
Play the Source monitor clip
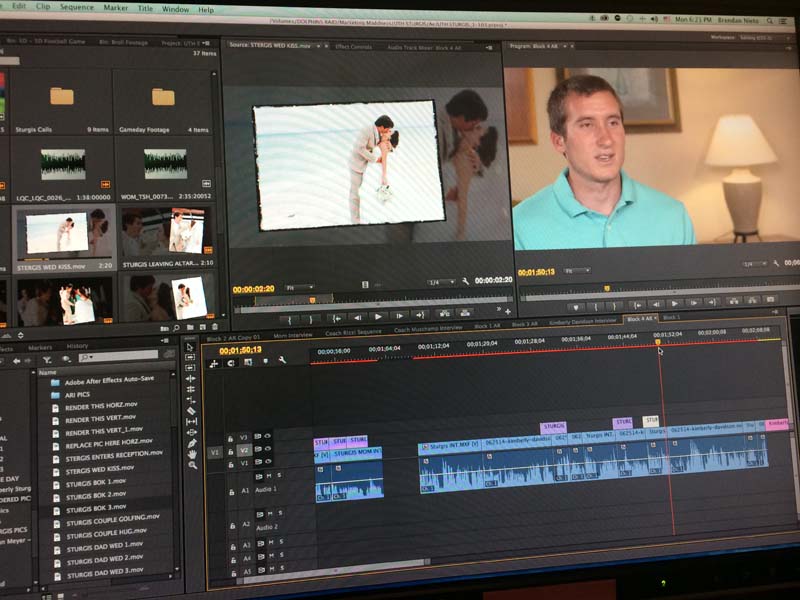pos(378,317)
